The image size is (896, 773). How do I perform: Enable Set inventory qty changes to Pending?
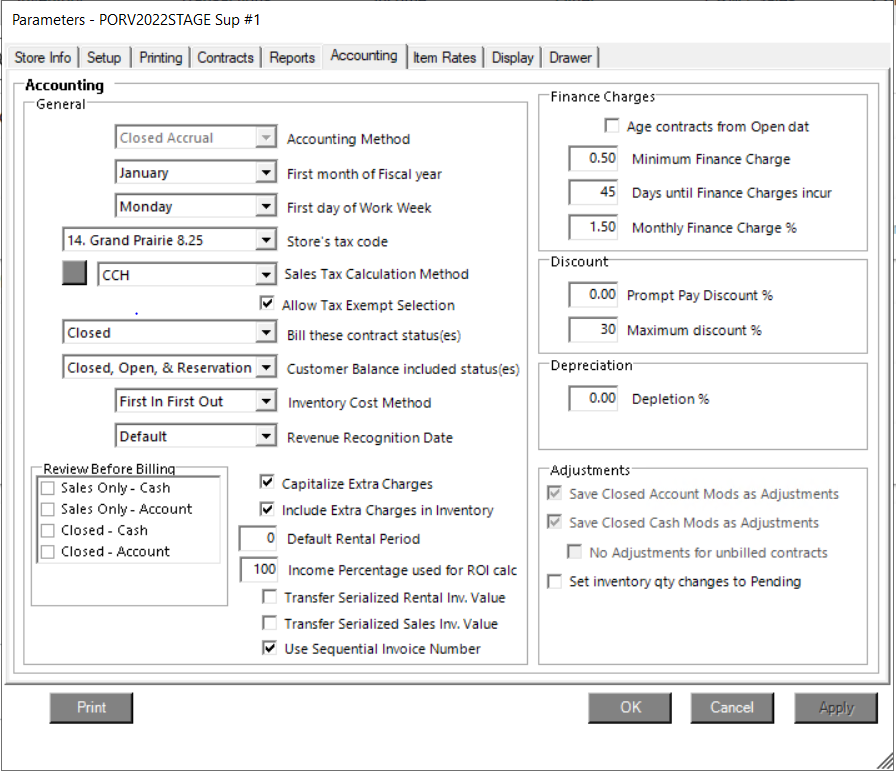[x=555, y=582]
